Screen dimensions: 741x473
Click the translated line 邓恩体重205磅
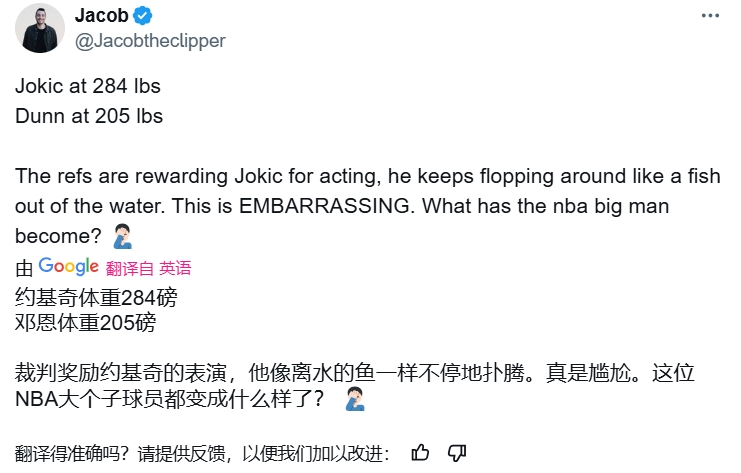[85, 323]
